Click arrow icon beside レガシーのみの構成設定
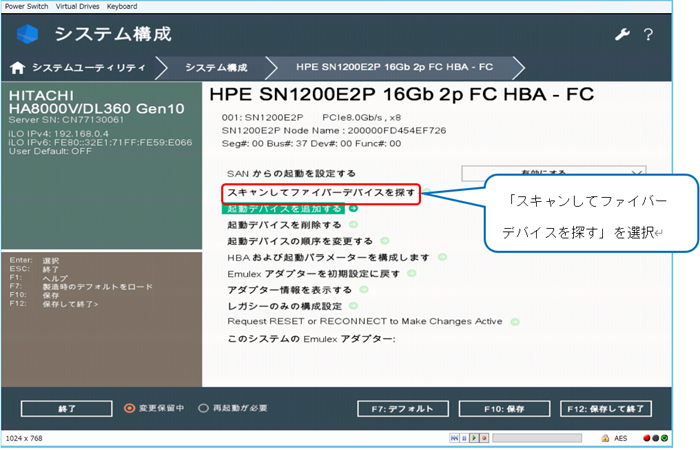700x450 pixels. [x=354, y=306]
